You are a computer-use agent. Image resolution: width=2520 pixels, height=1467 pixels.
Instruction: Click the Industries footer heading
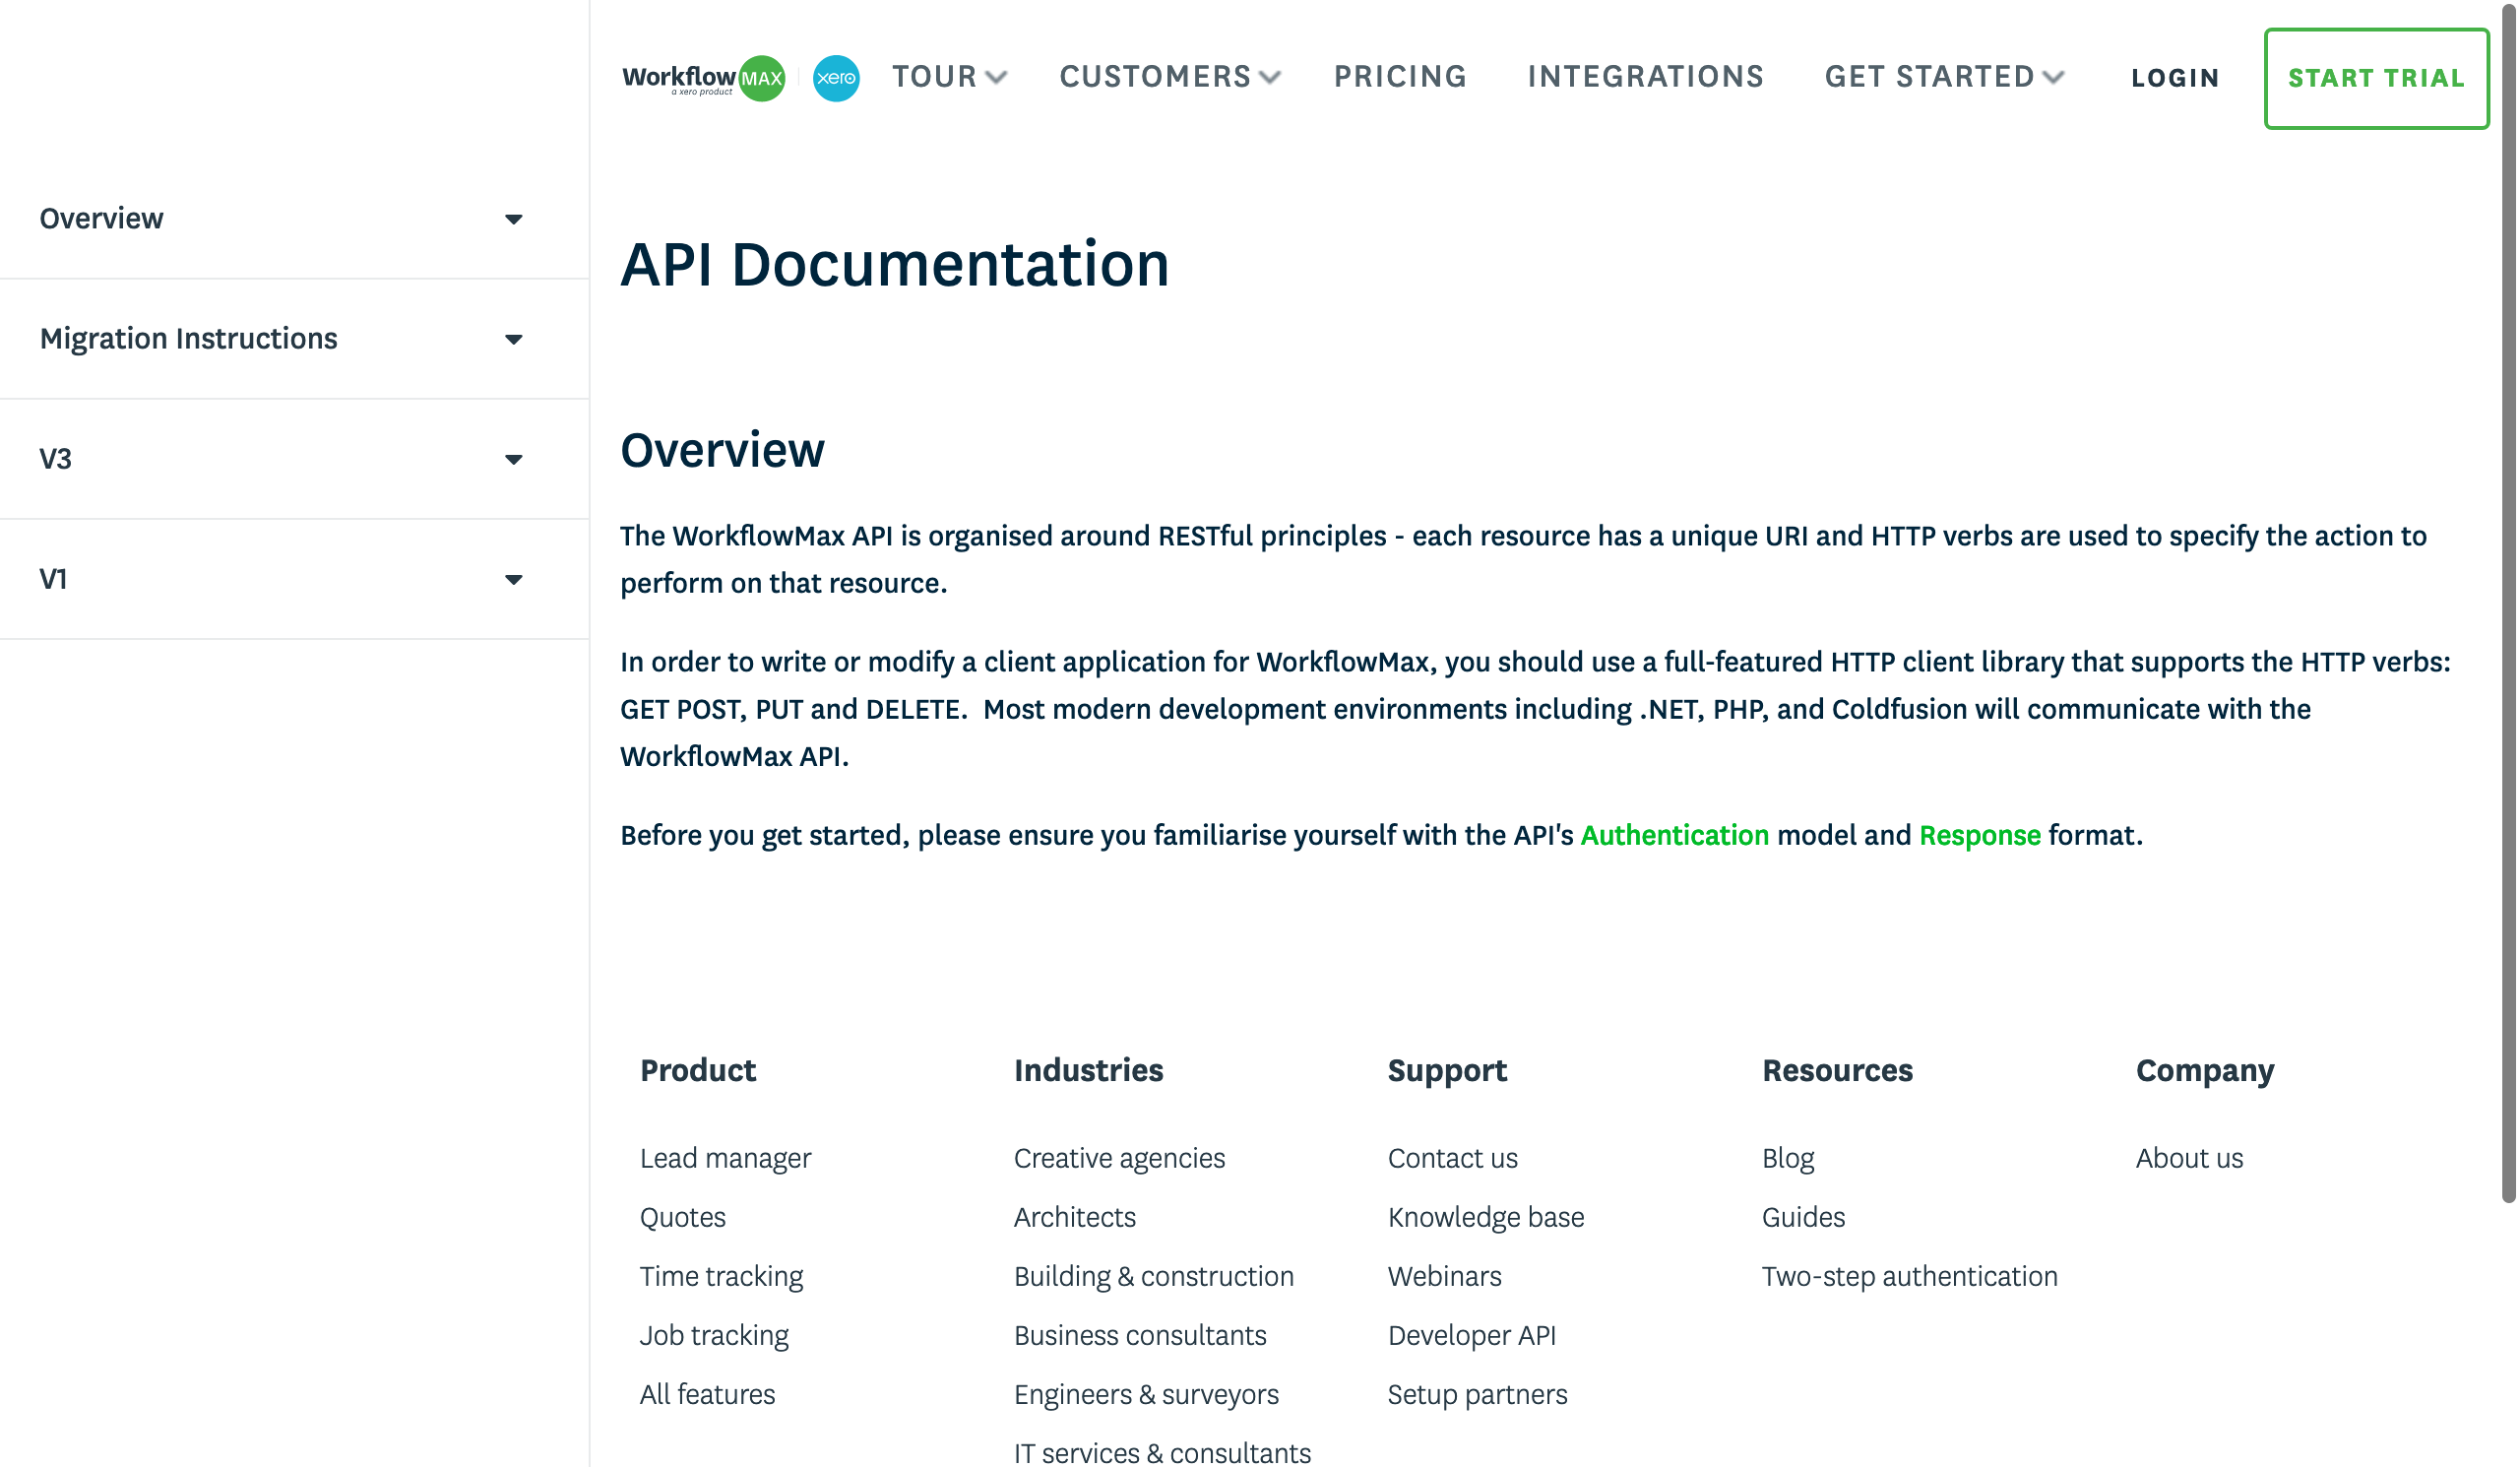[1088, 1070]
